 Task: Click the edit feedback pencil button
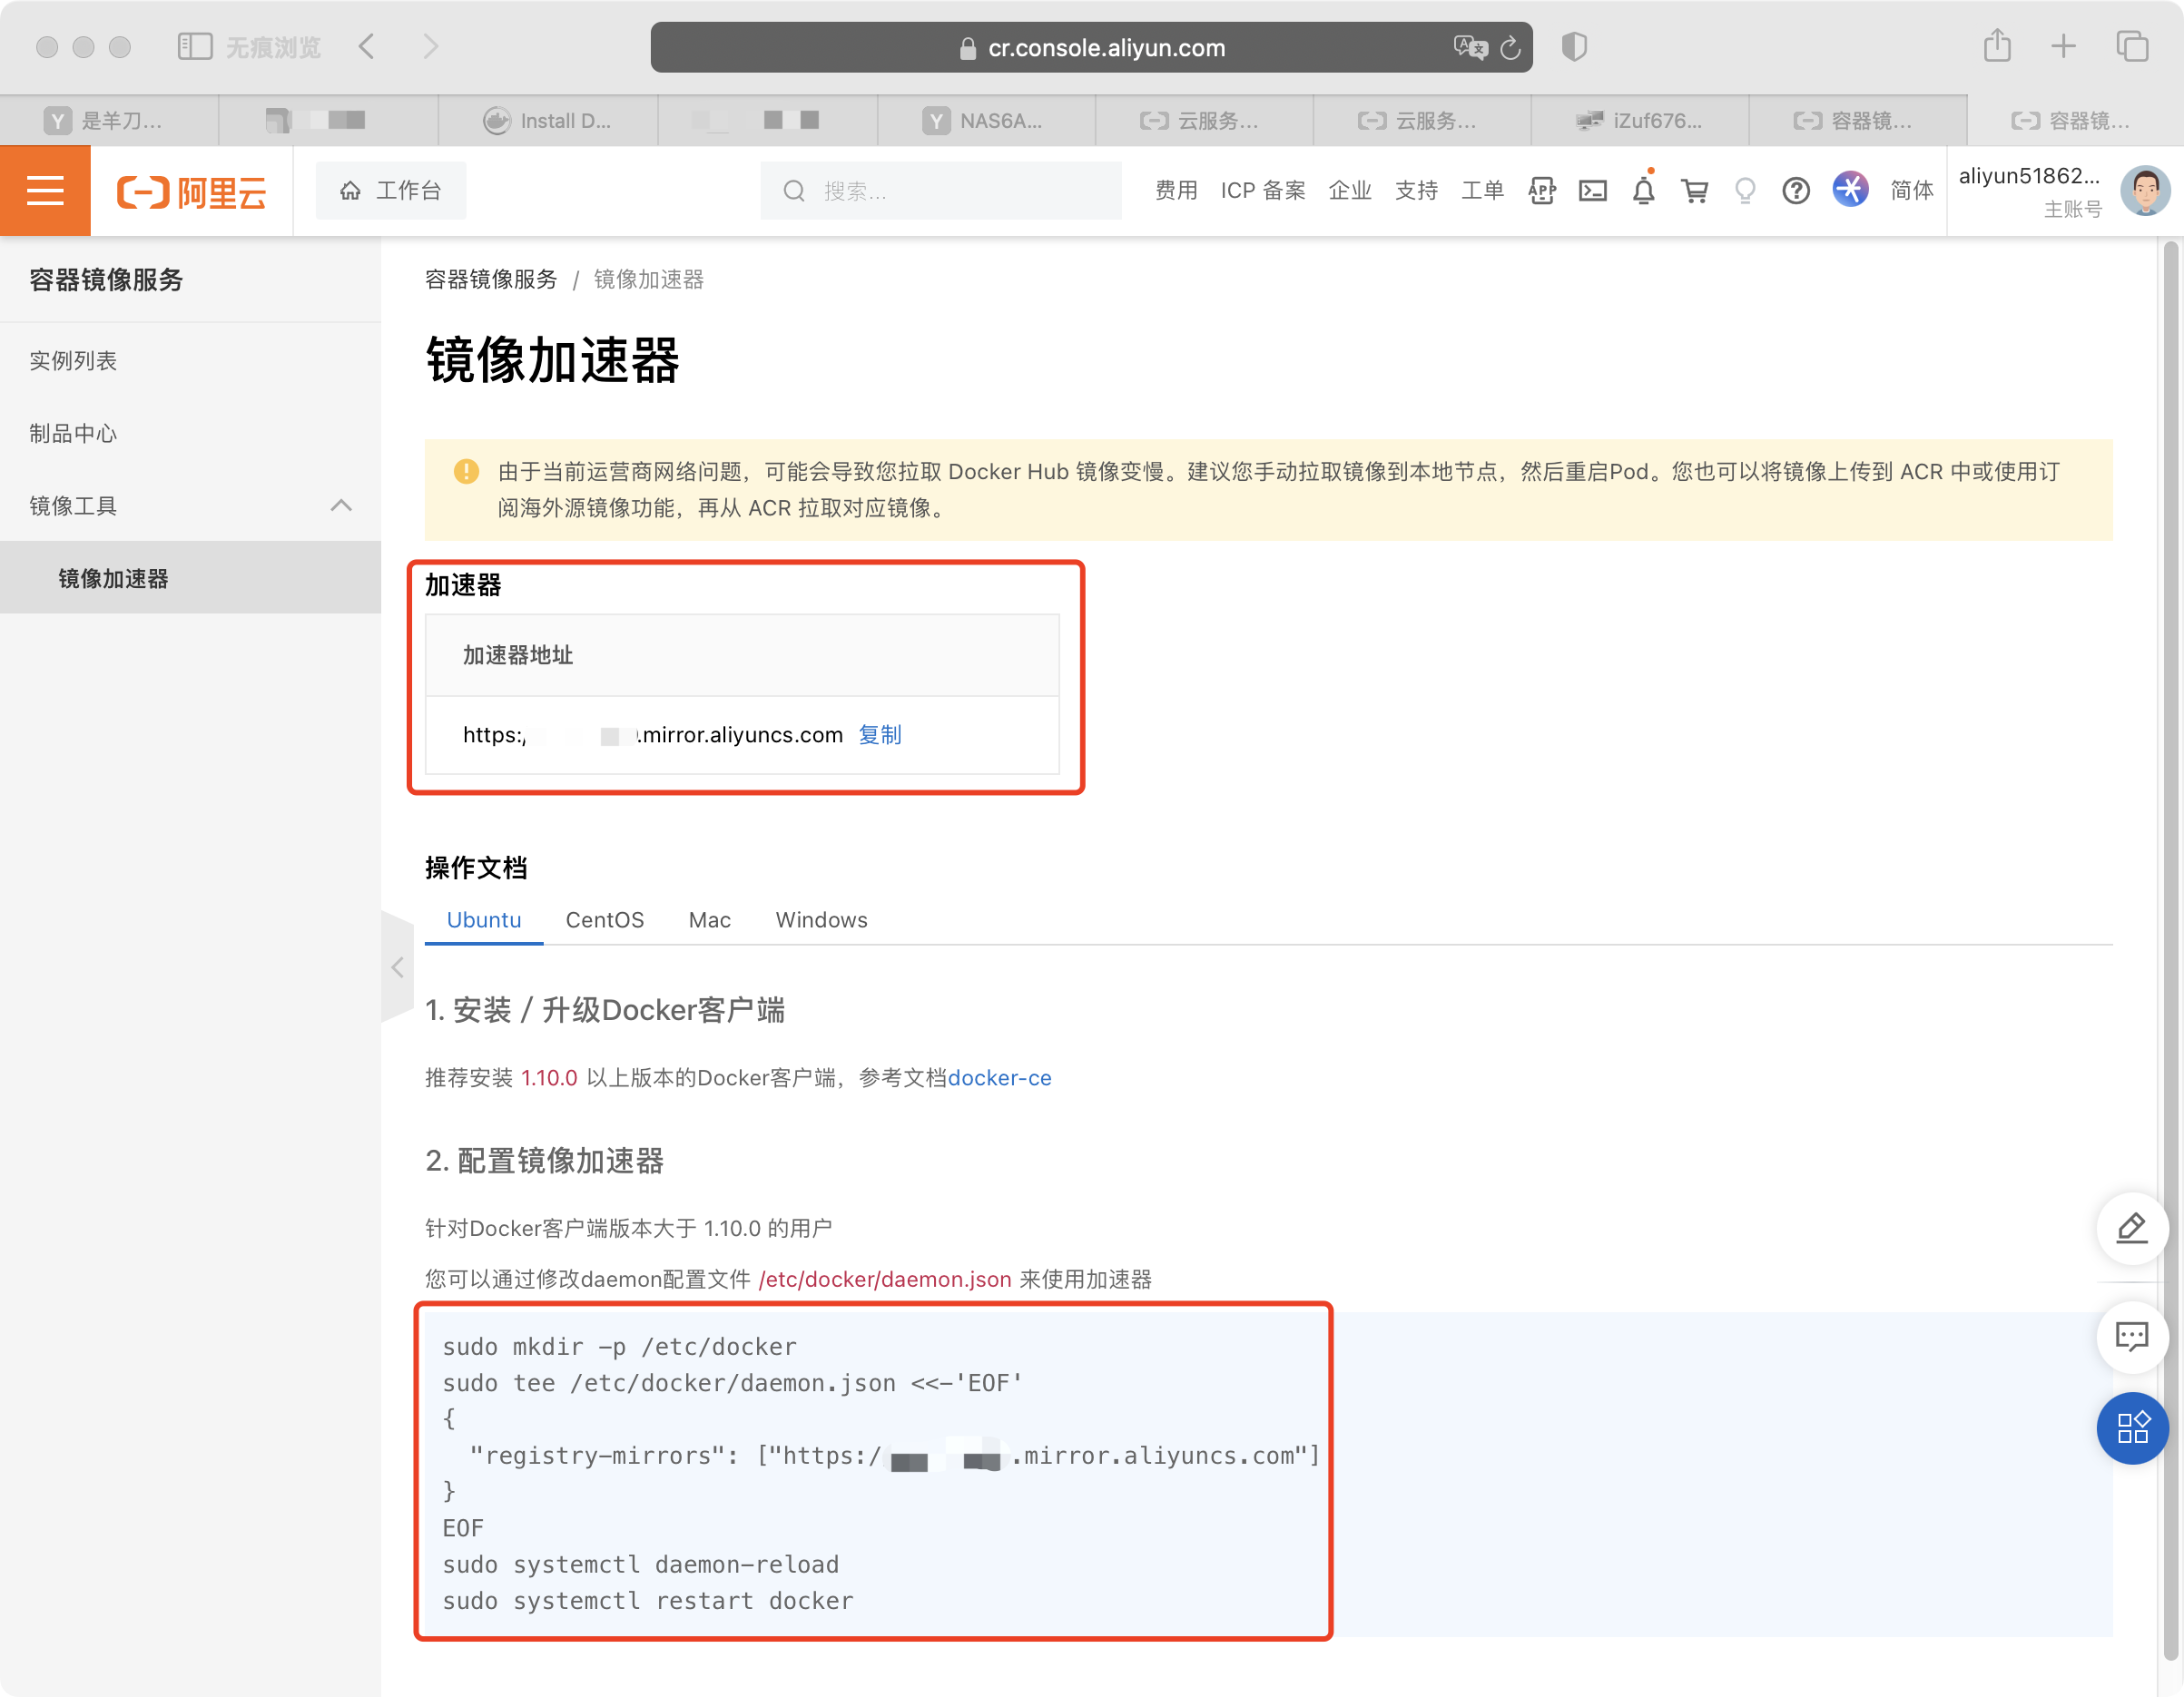(2131, 1228)
